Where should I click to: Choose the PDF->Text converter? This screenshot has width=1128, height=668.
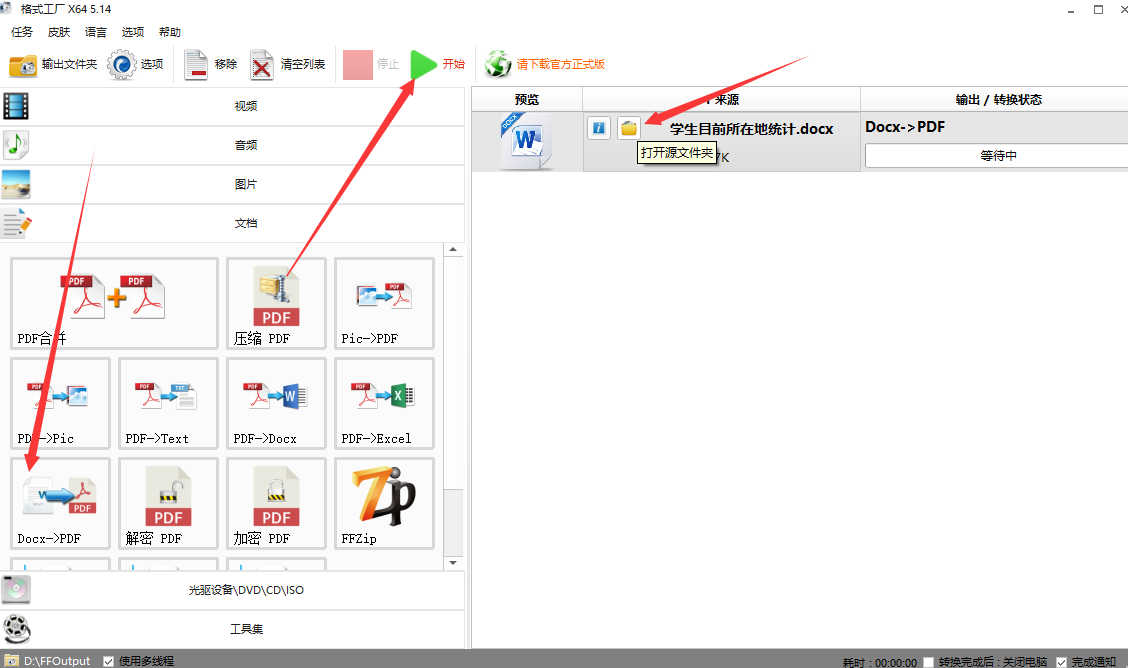coord(168,403)
